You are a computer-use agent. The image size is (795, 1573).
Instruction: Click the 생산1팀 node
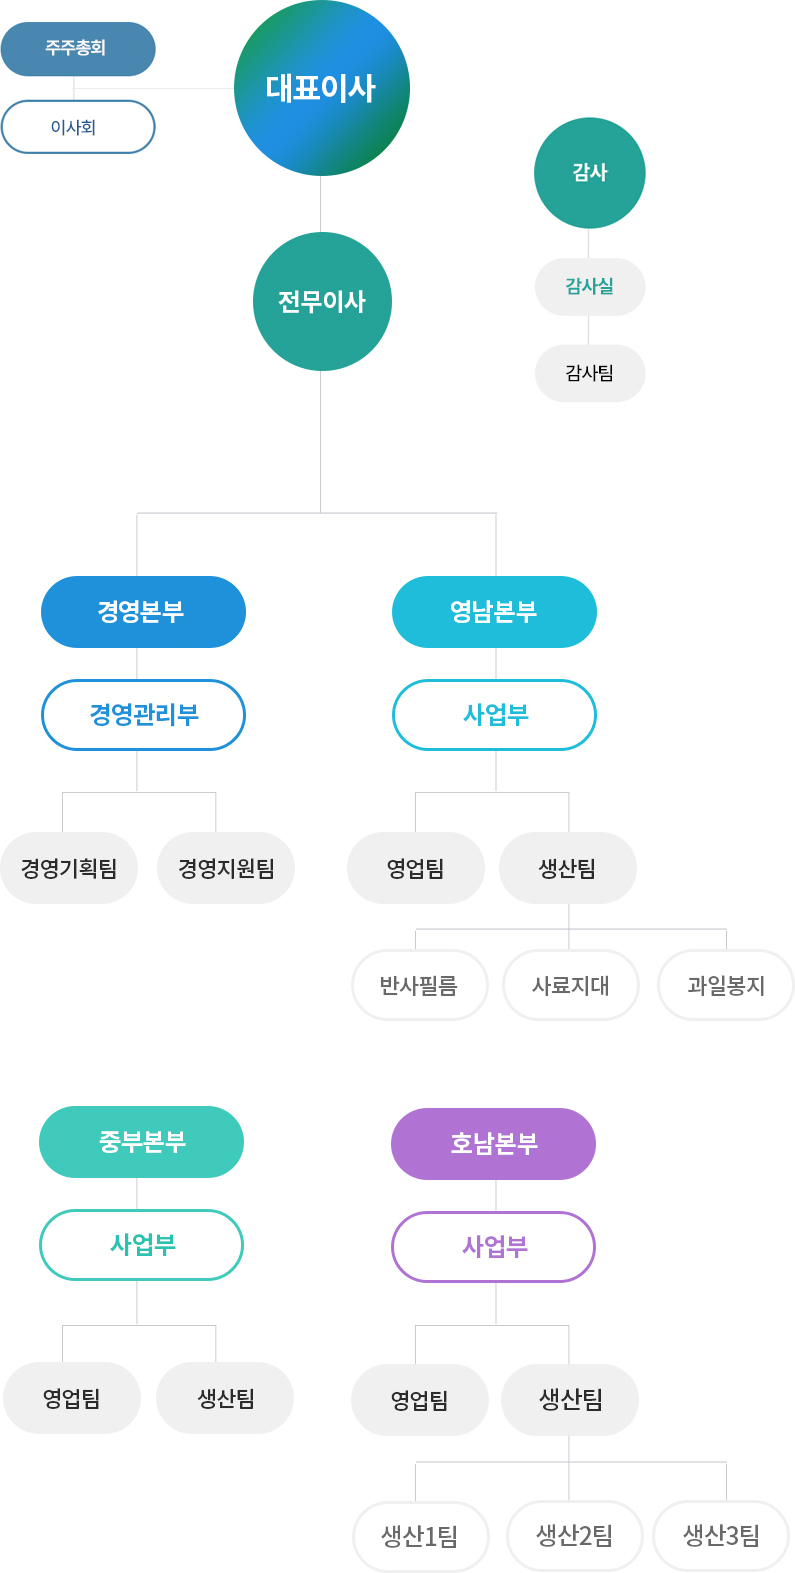[421, 1536]
